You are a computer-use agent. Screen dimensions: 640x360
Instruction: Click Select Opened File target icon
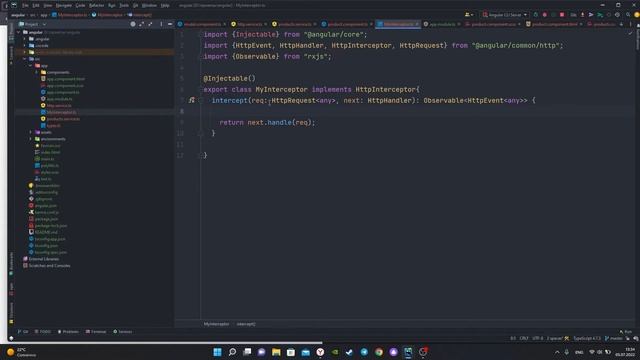(x=133, y=24)
